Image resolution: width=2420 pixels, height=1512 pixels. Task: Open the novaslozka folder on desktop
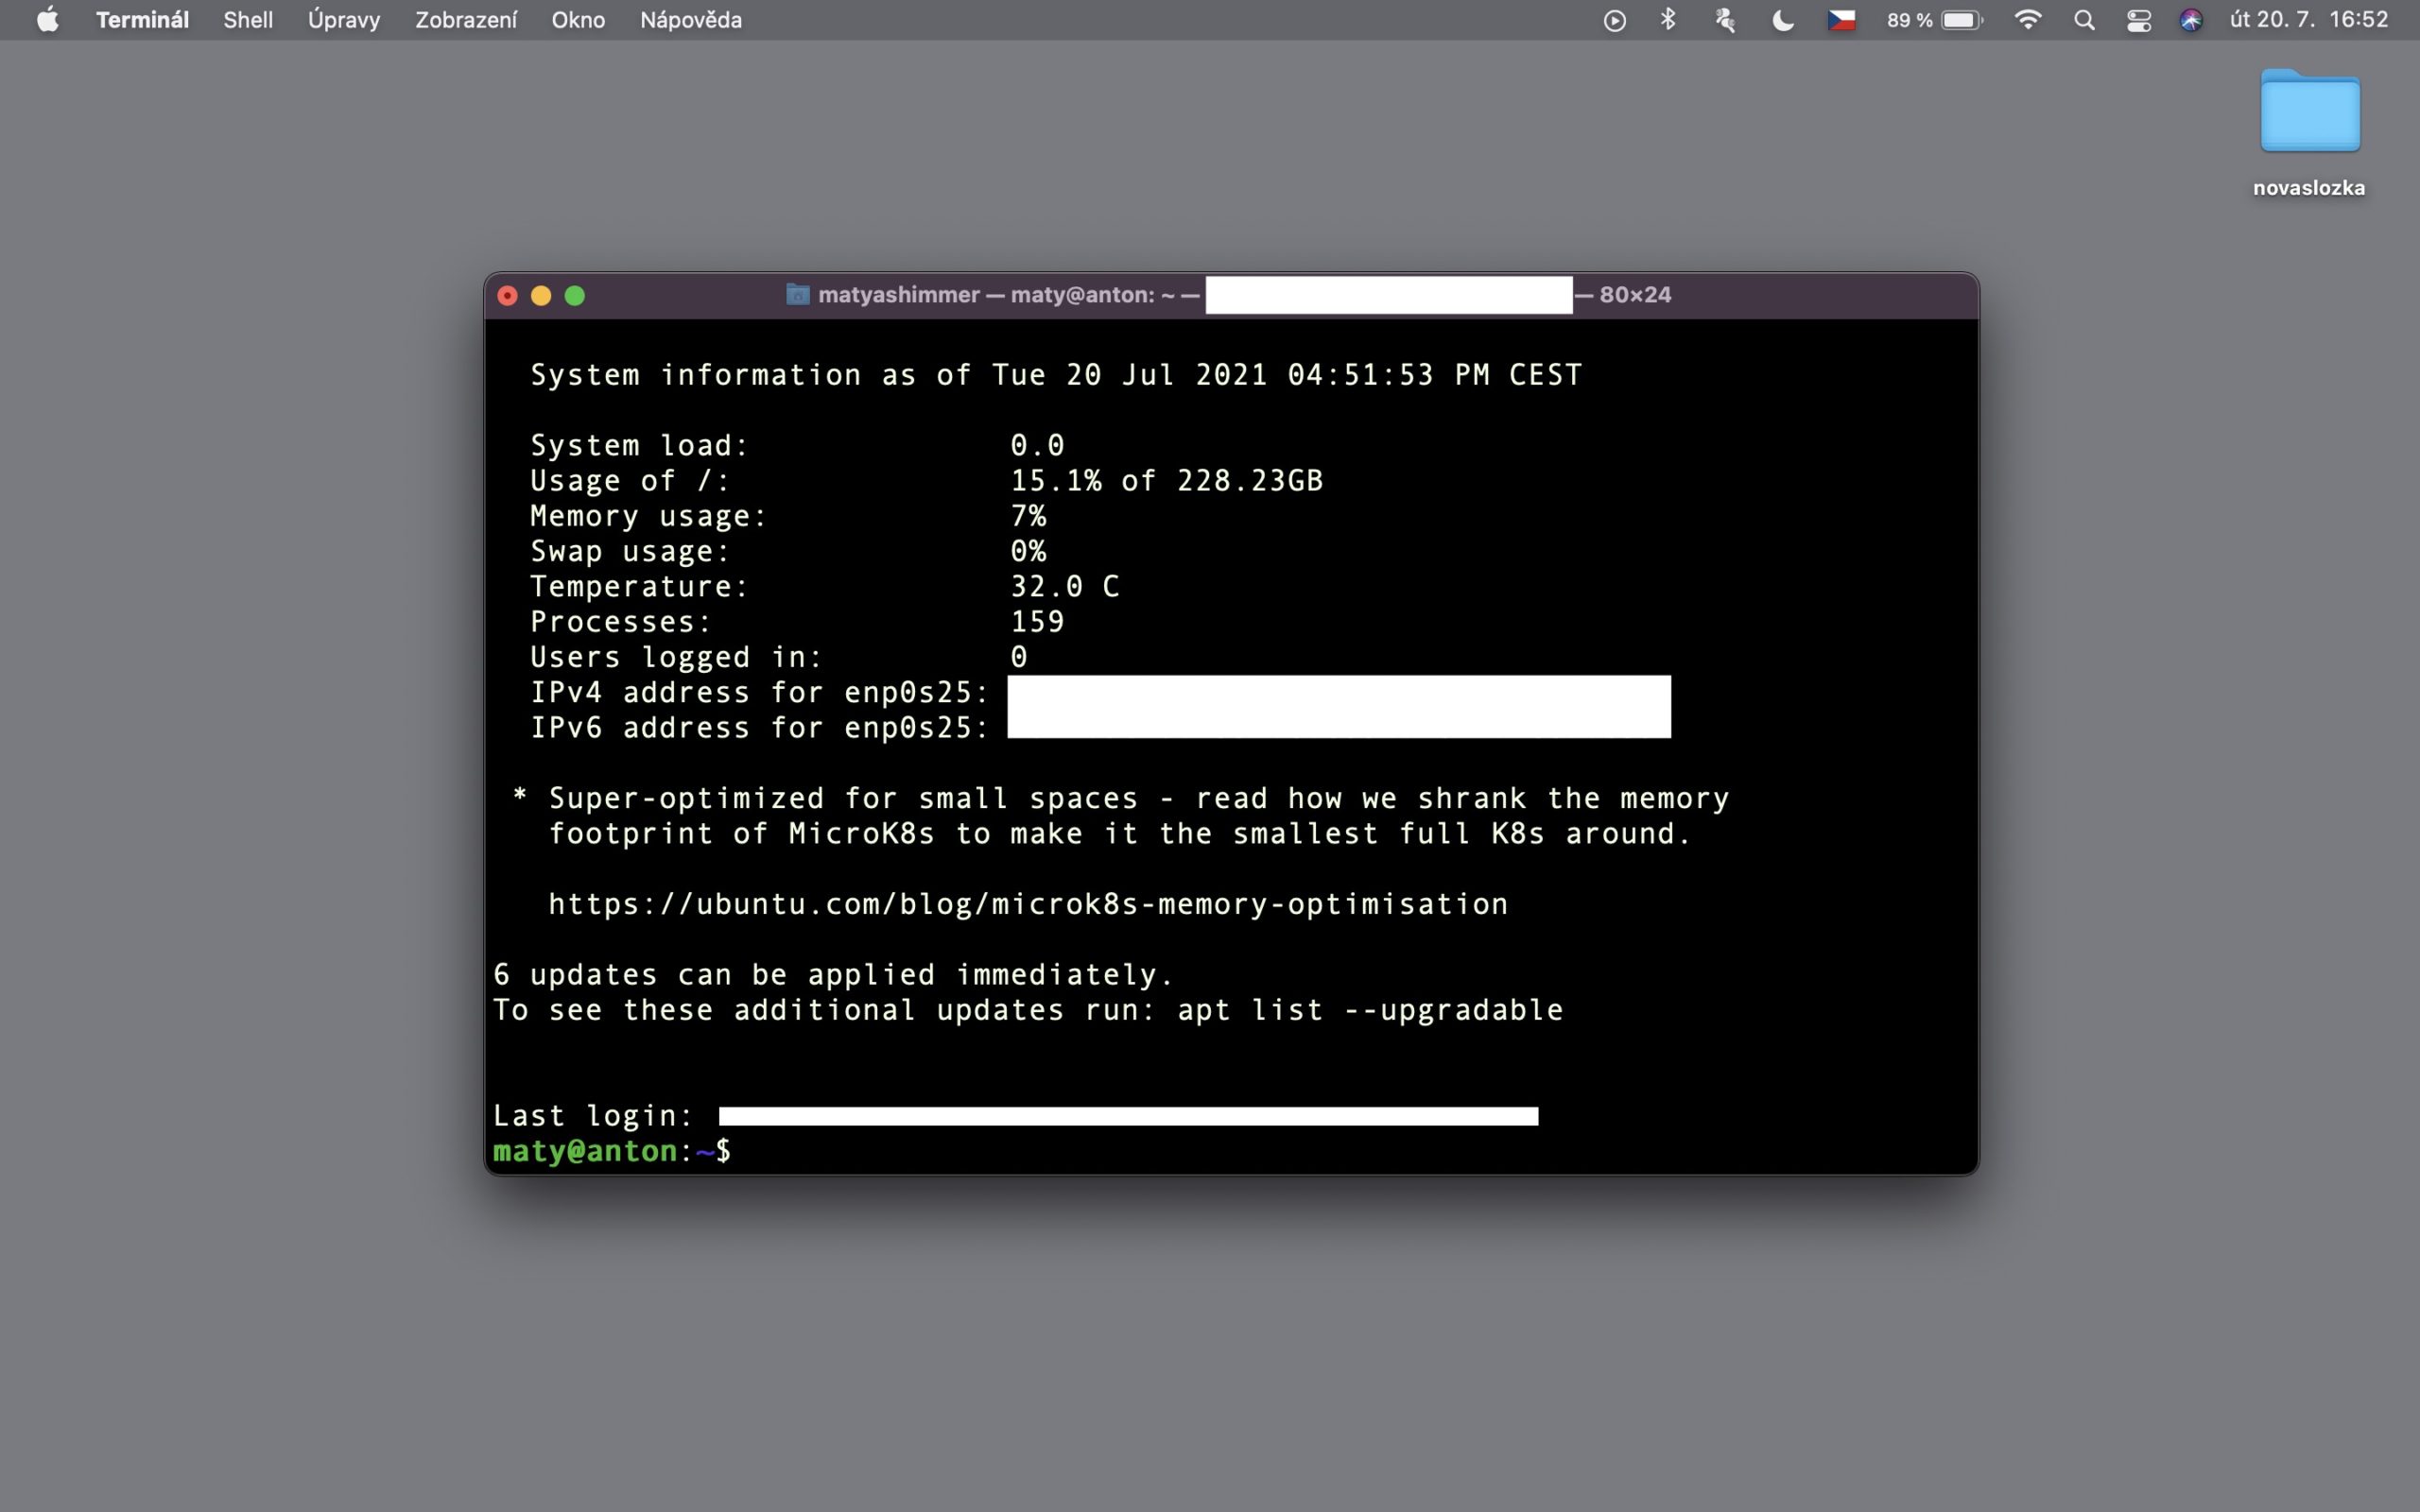2309,112
